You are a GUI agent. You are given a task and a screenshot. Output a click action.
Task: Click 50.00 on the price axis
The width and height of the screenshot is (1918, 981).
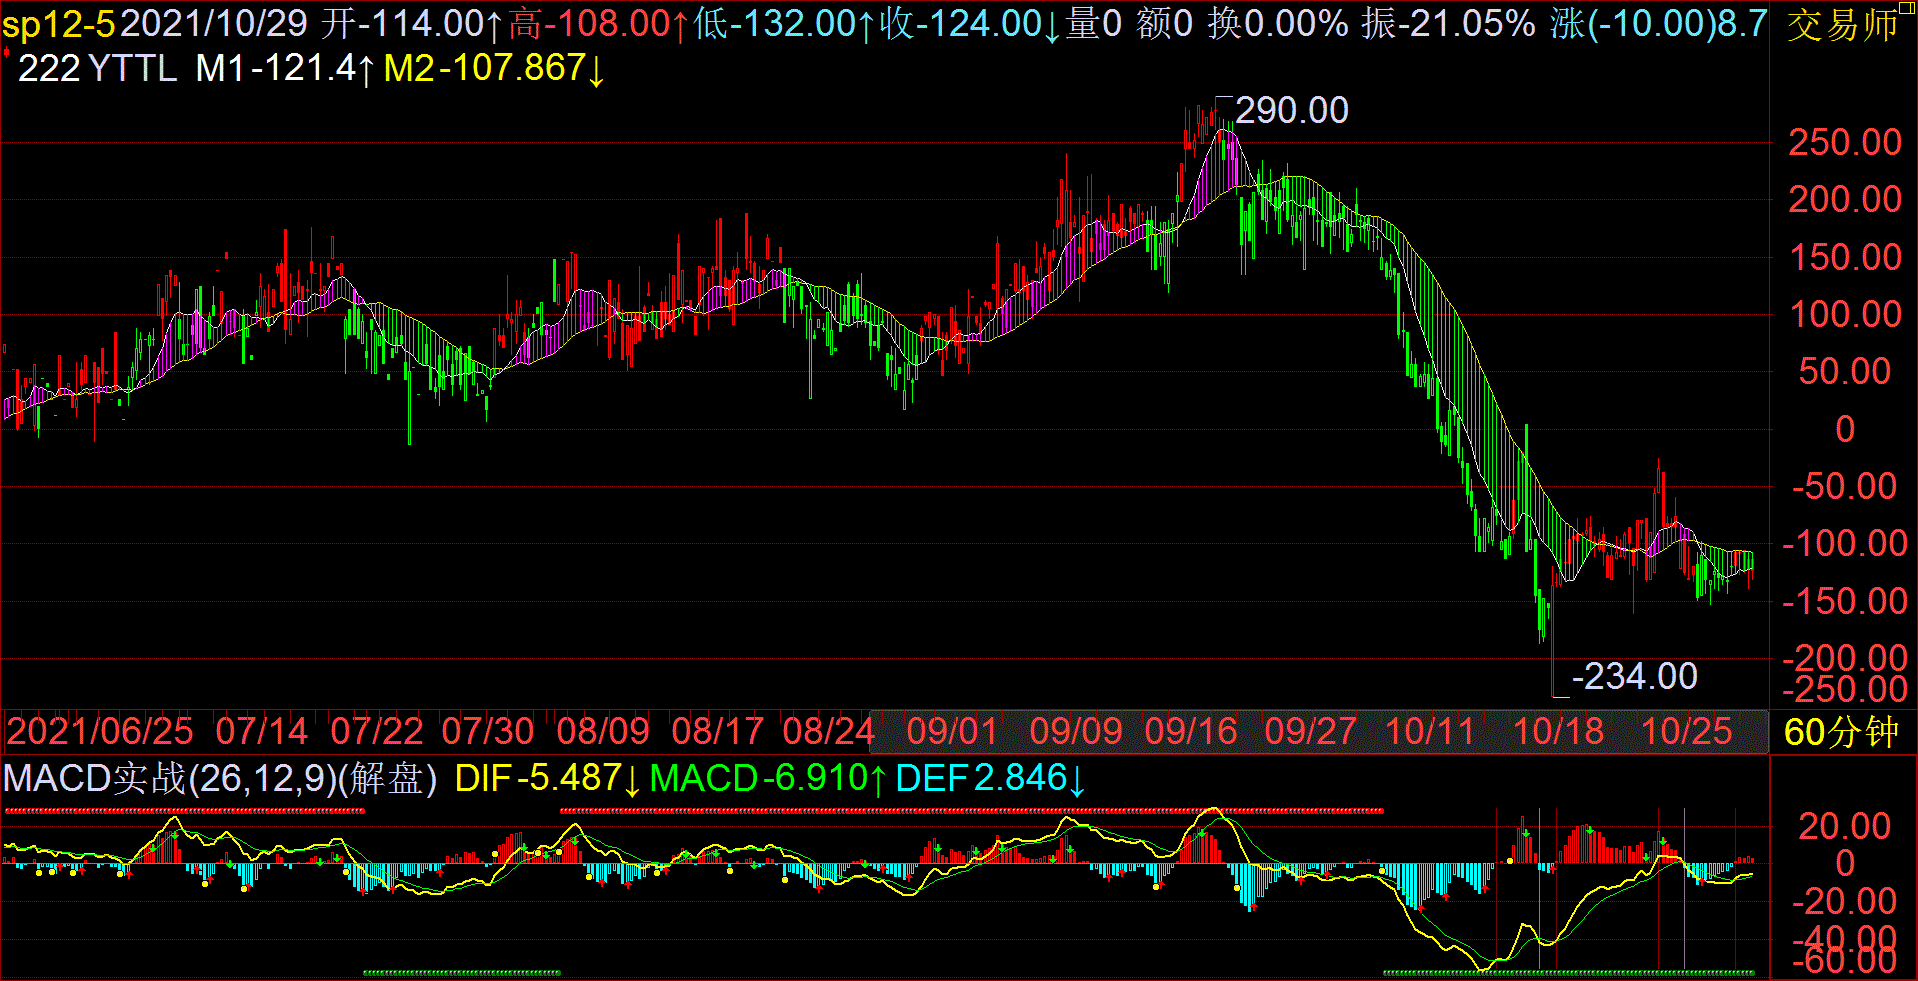tap(1845, 371)
